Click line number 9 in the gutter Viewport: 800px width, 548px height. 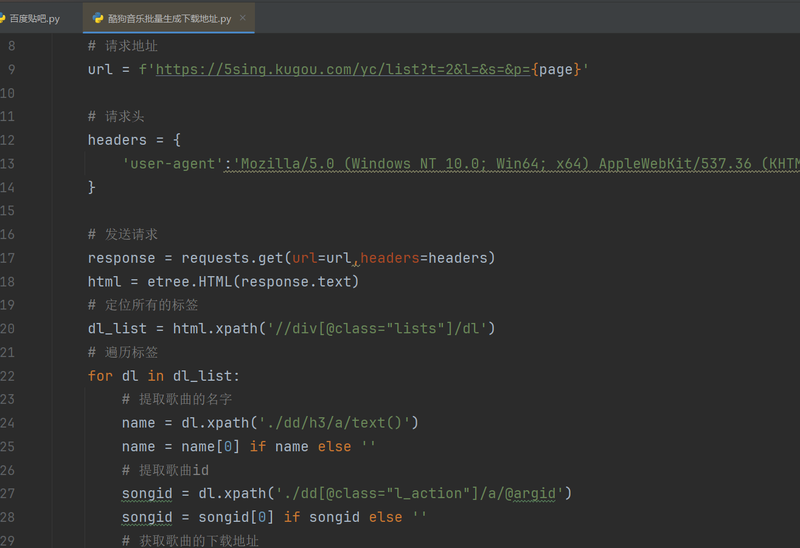(x=11, y=69)
